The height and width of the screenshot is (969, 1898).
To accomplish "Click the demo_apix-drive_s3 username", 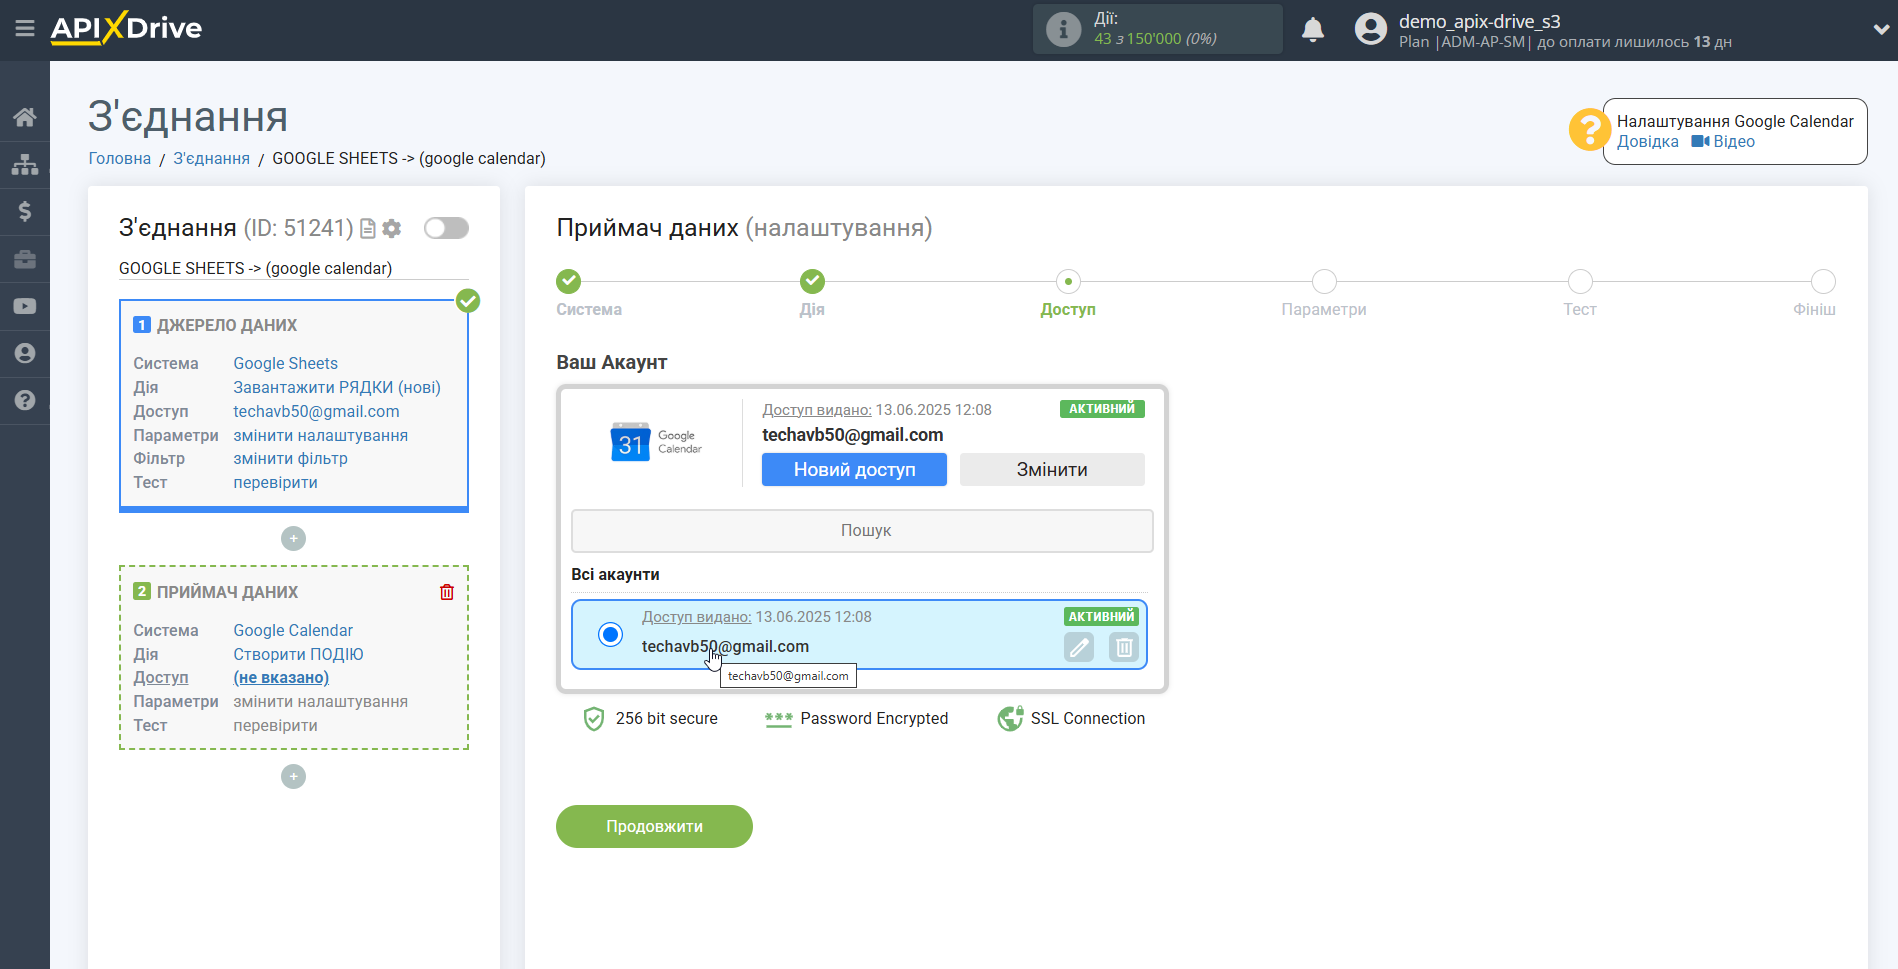I will (x=1479, y=21).
